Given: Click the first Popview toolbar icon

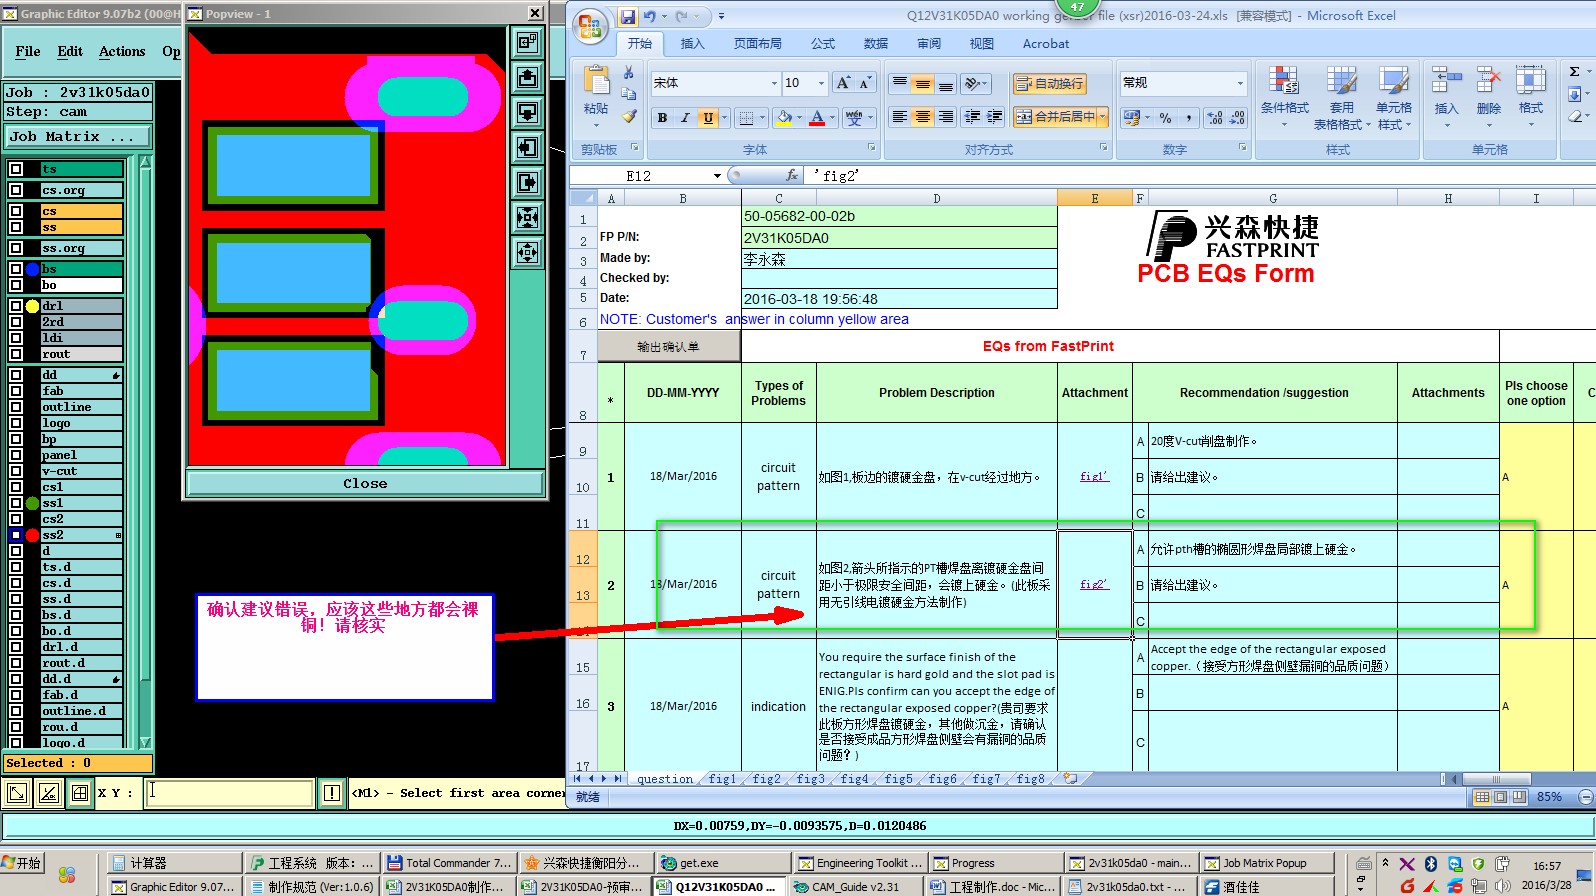Looking at the screenshot, I should pyautogui.click(x=527, y=42).
